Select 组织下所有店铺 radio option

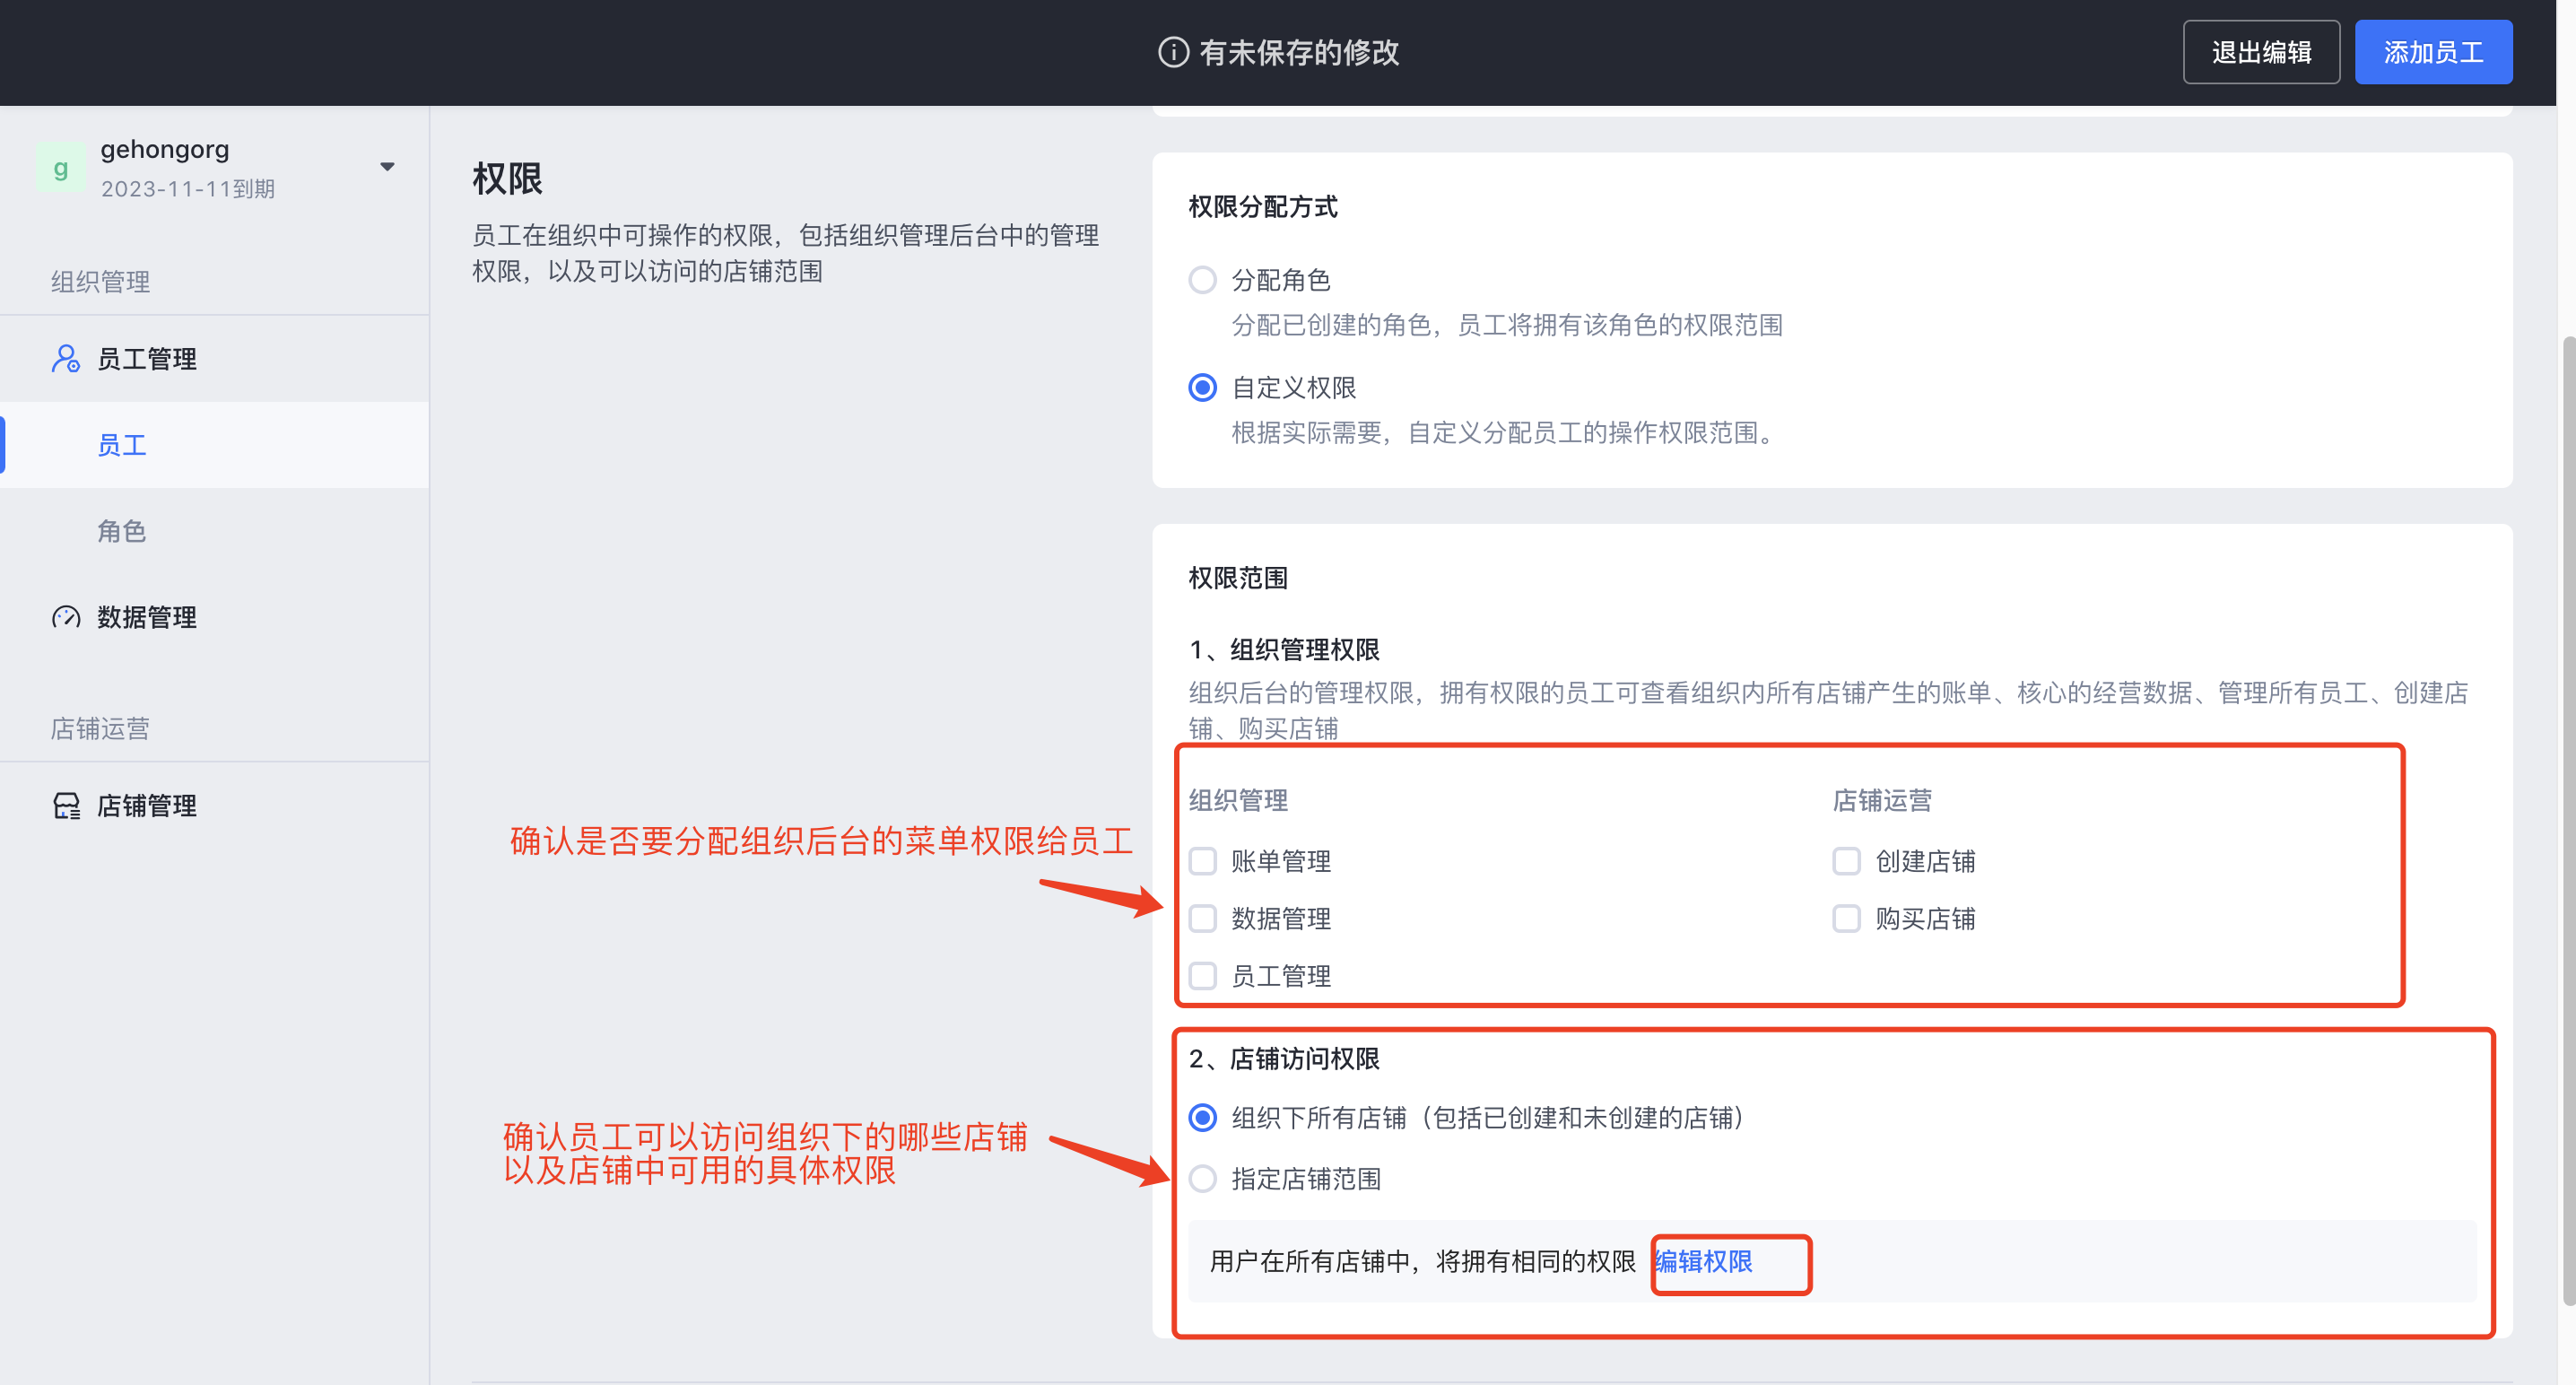[x=1202, y=1118]
